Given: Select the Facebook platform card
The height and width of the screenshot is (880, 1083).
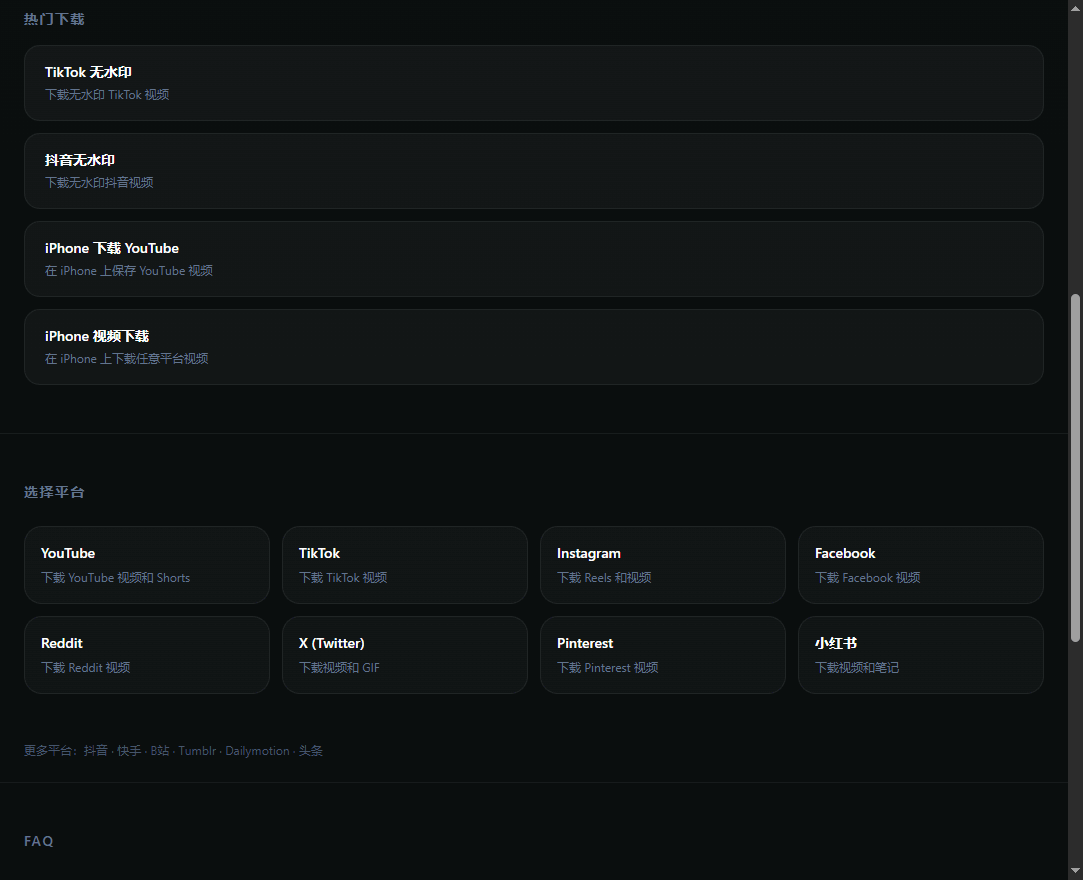Looking at the screenshot, I should tap(921, 565).
